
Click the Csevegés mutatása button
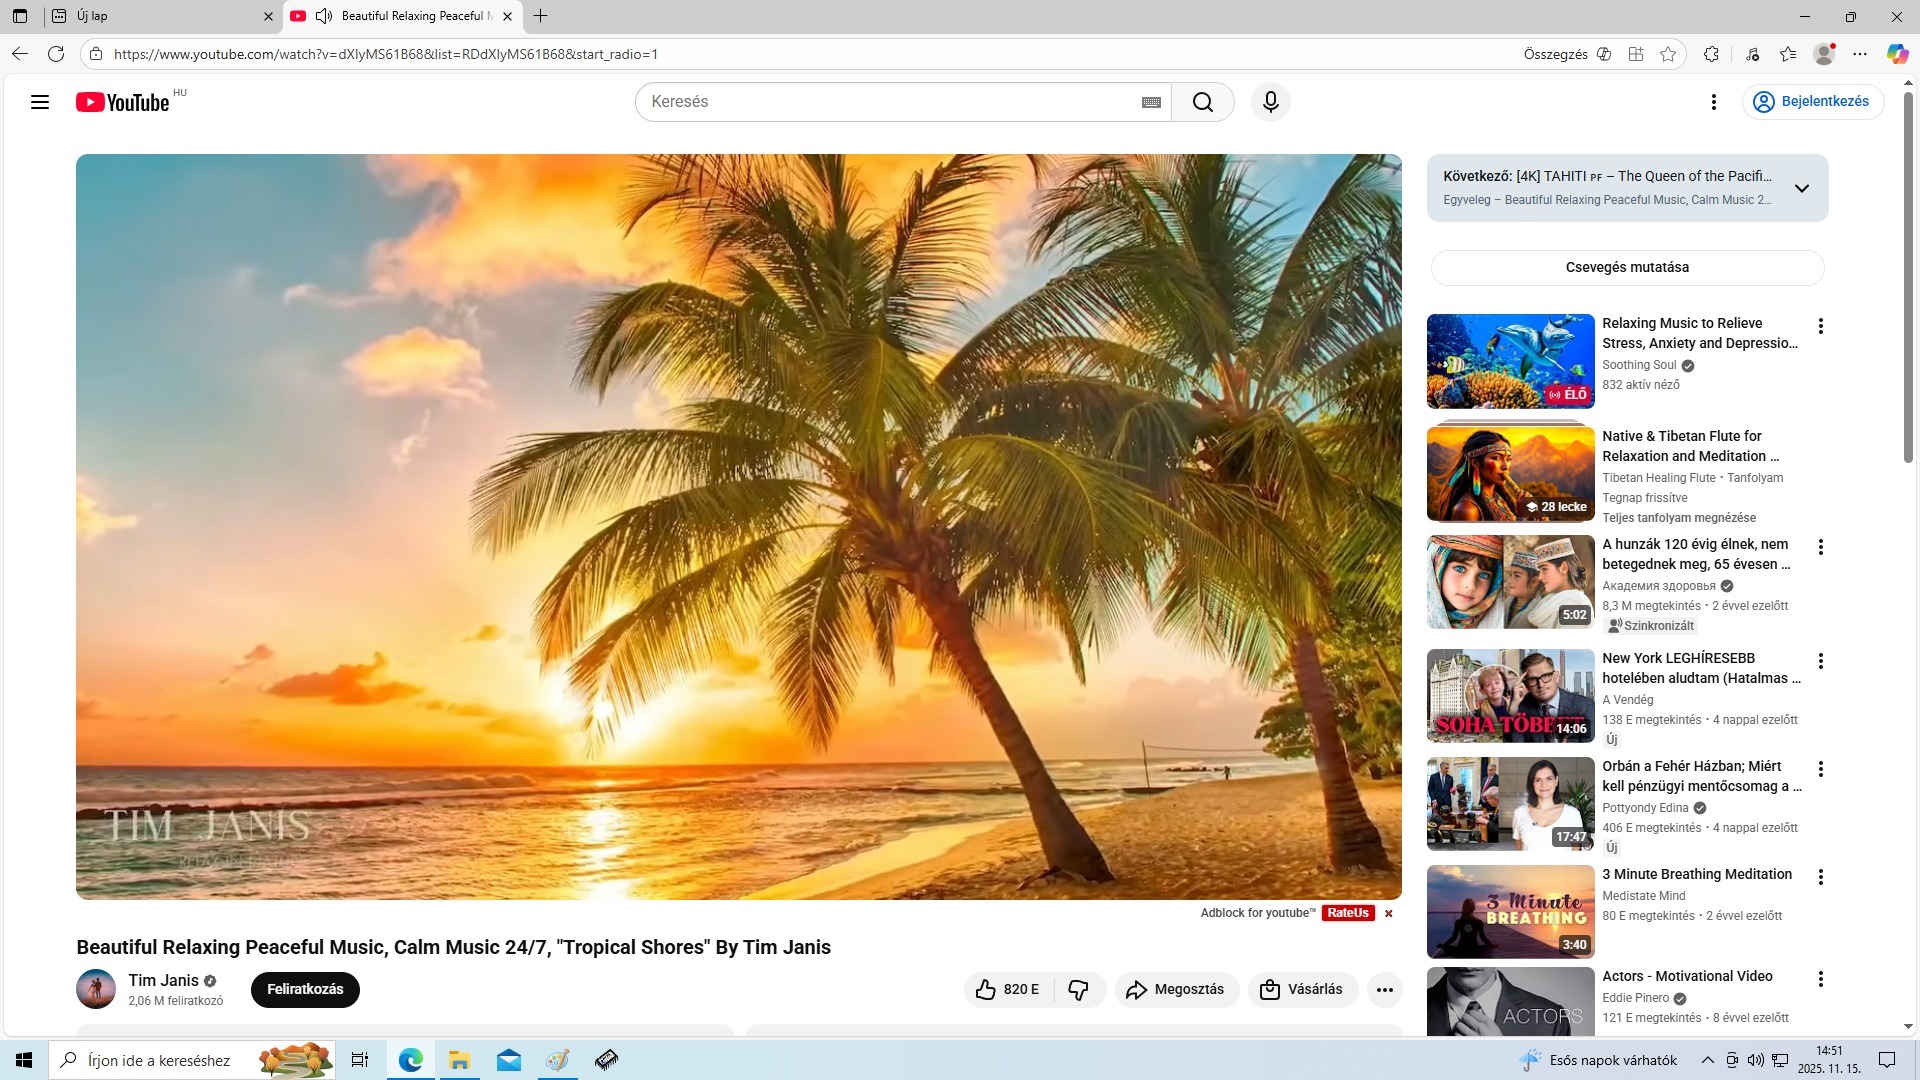point(1627,268)
